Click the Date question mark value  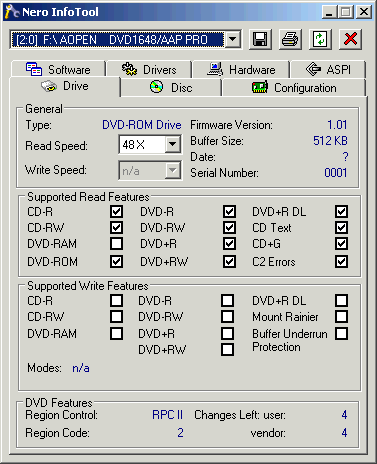345,157
